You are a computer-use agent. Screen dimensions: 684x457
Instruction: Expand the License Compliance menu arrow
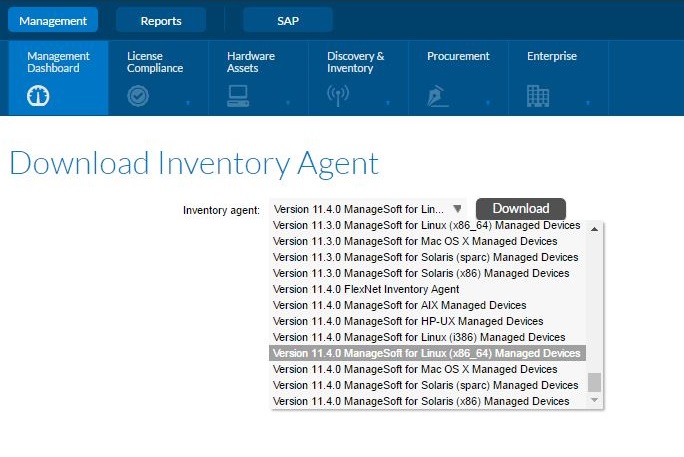[188, 103]
